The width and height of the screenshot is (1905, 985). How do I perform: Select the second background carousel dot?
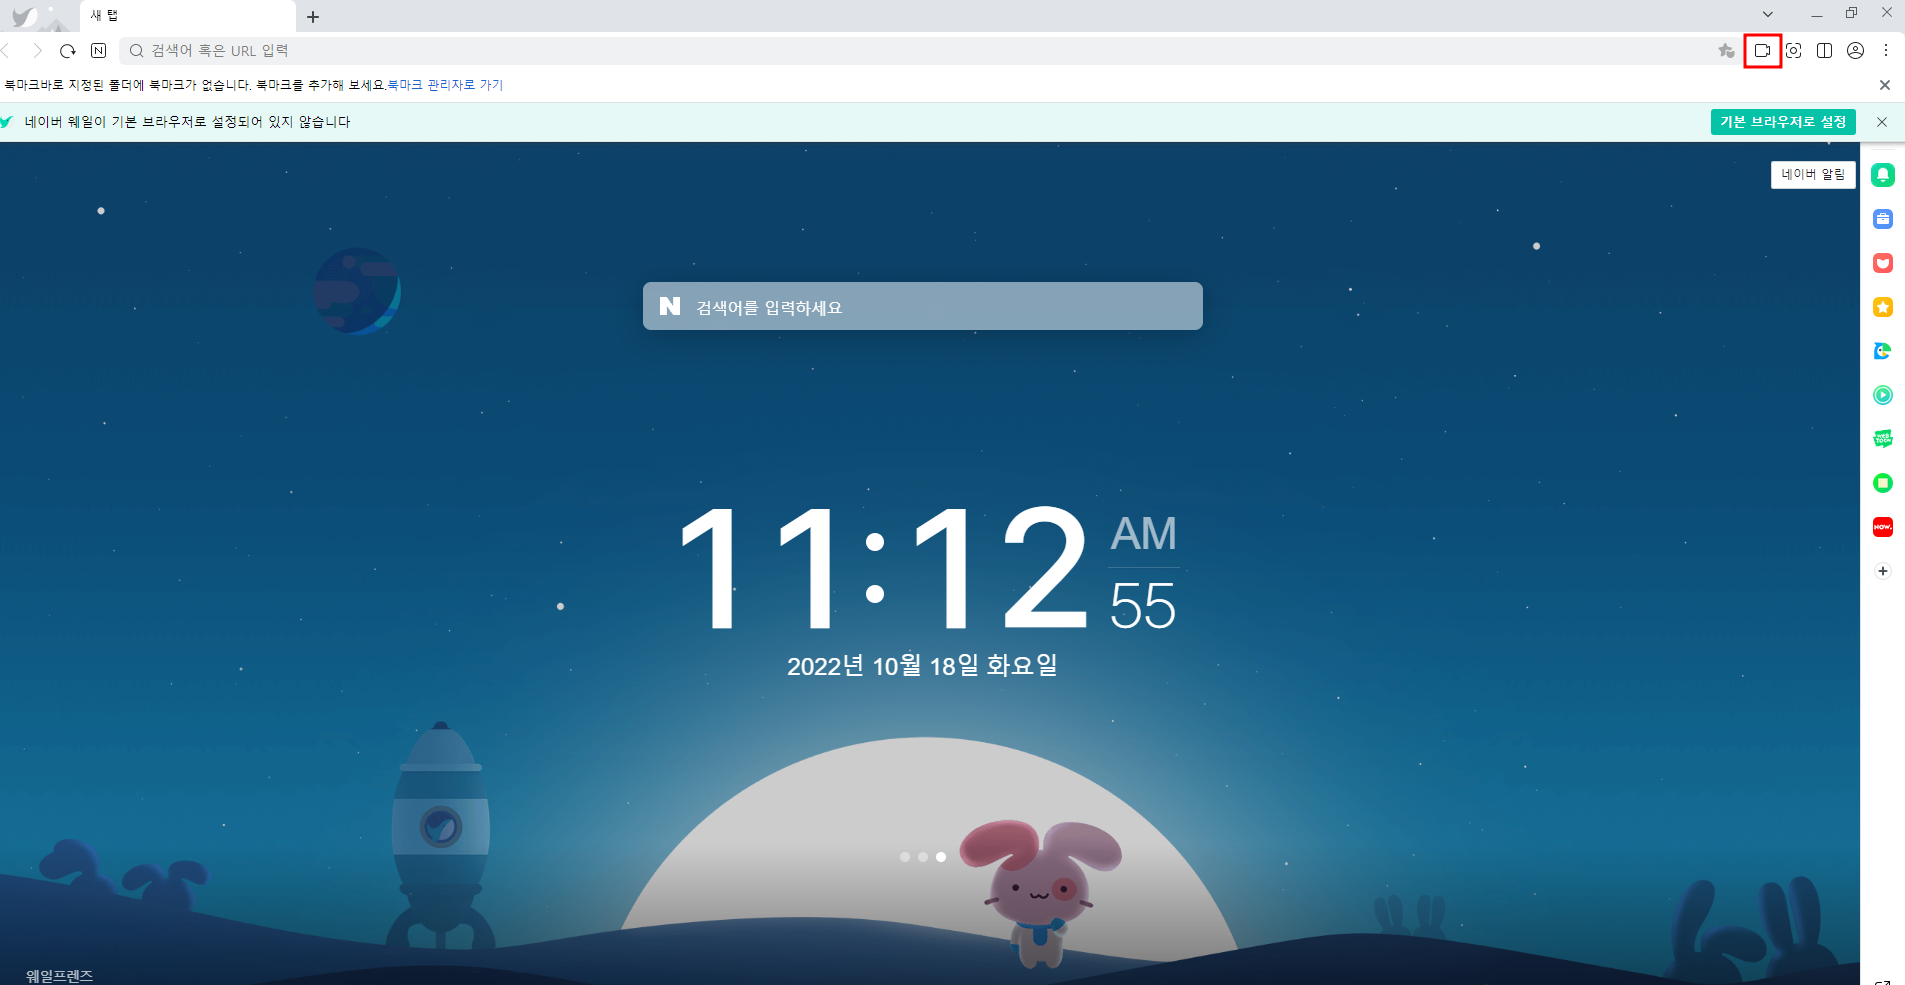tap(923, 857)
